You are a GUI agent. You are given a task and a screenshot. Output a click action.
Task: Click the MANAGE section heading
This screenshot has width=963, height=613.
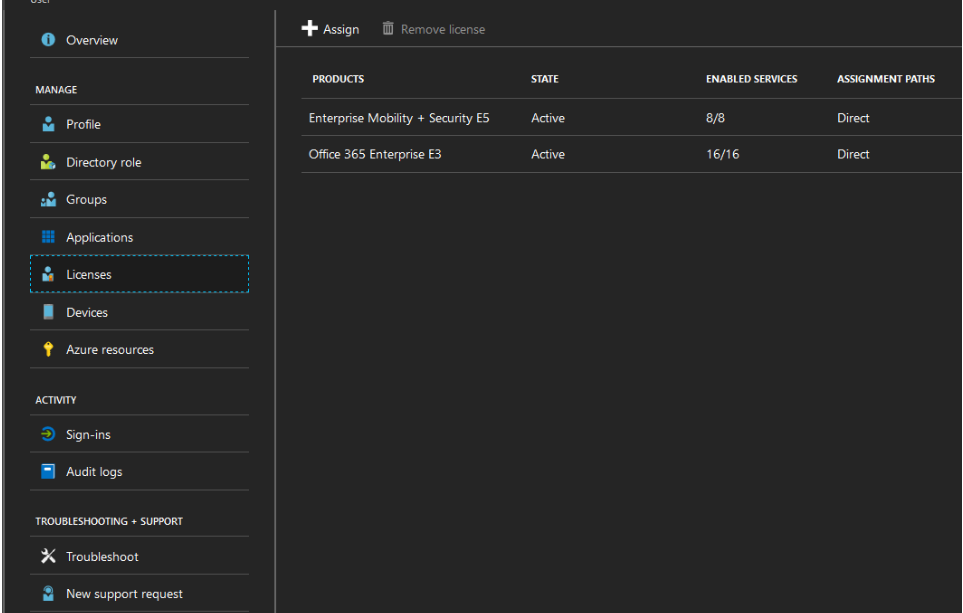56,90
